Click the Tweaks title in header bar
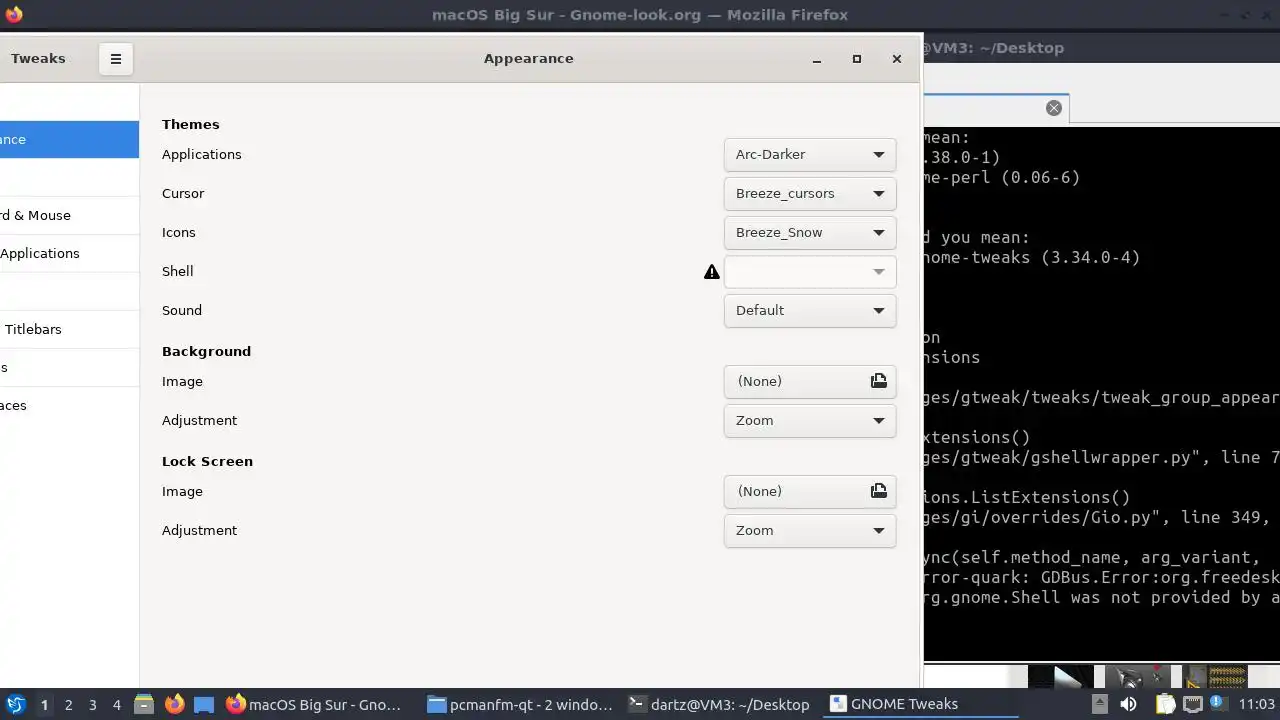 (x=38, y=58)
